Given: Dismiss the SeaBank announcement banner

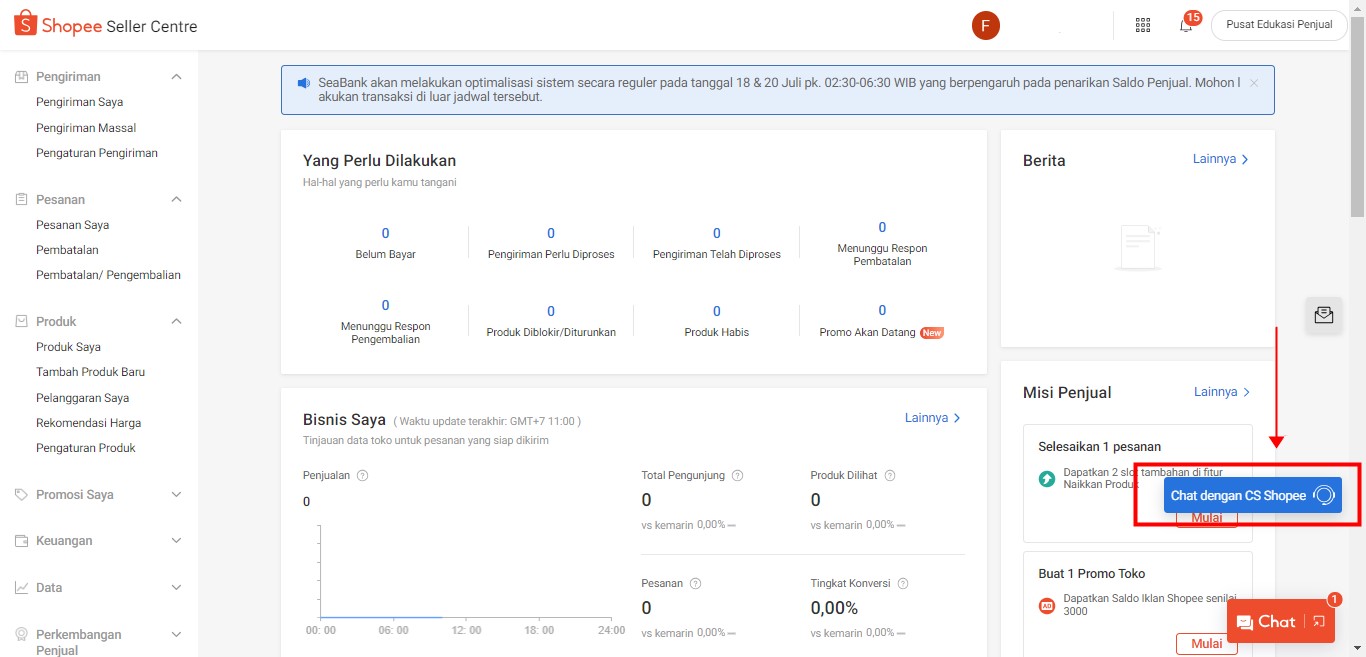Looking at the screenshot, I should tap(1254, 83).
